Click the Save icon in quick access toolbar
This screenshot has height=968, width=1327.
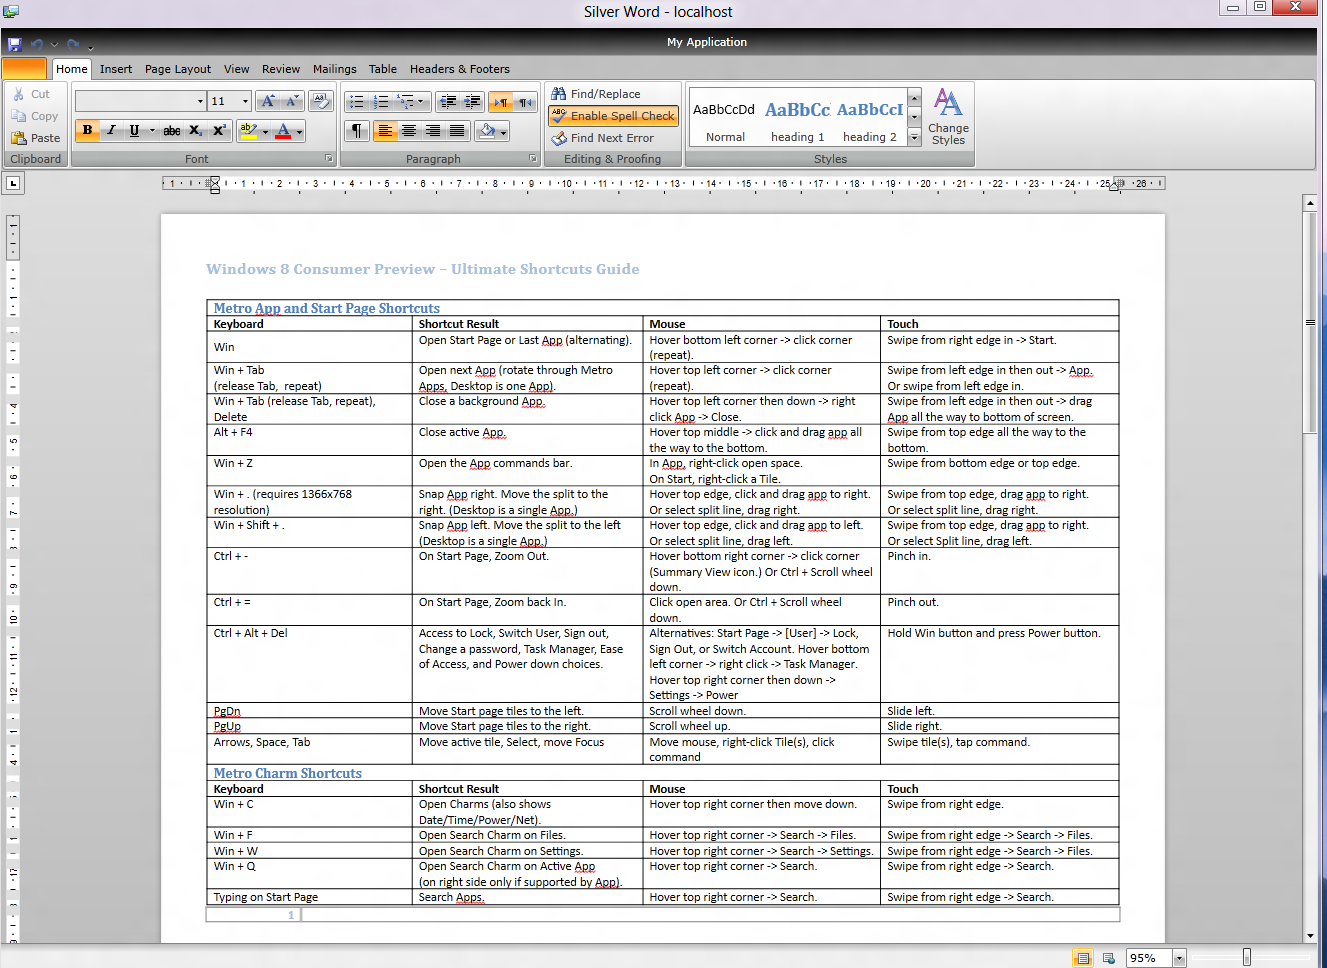pyautogui.click(x=14, y=44)
